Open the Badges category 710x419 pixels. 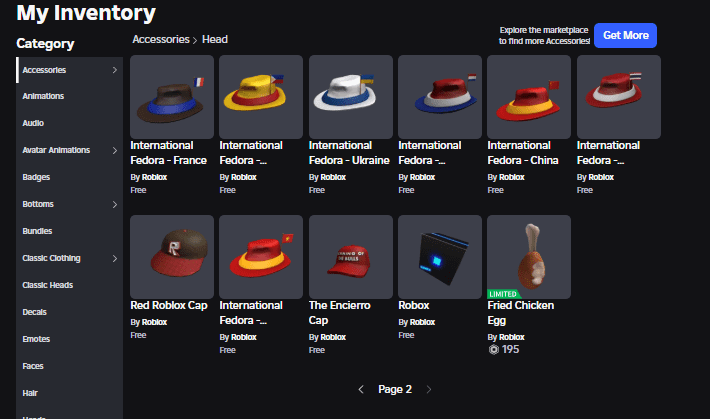[70, 177]
